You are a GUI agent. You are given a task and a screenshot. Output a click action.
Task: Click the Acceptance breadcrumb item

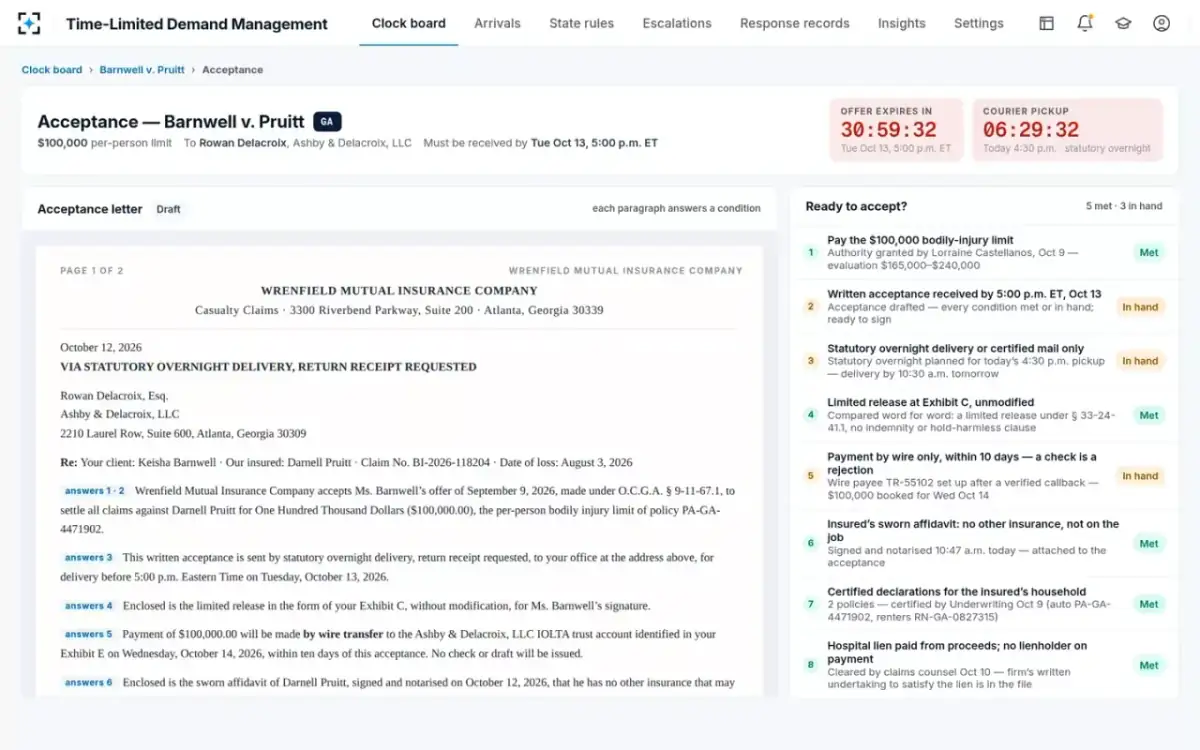tap(232, 70)
